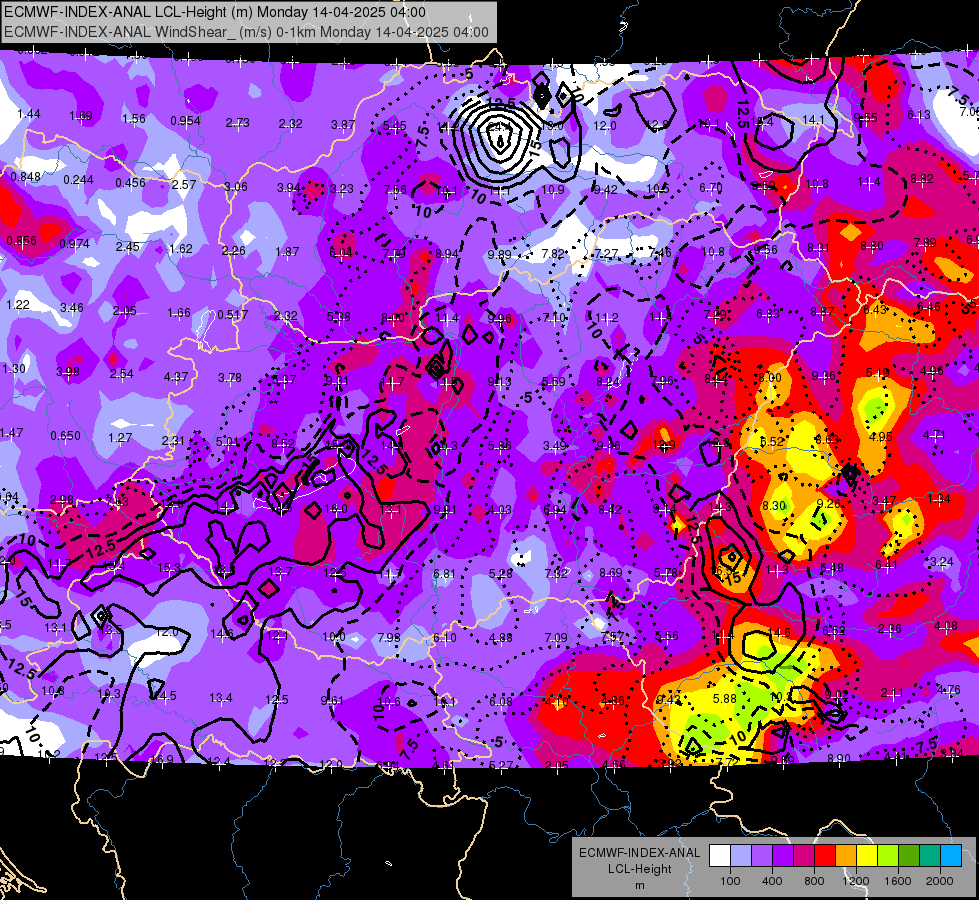Click the wind shear value '4.71'
This screenshot has width=979, height=900.
click(934, 434)
